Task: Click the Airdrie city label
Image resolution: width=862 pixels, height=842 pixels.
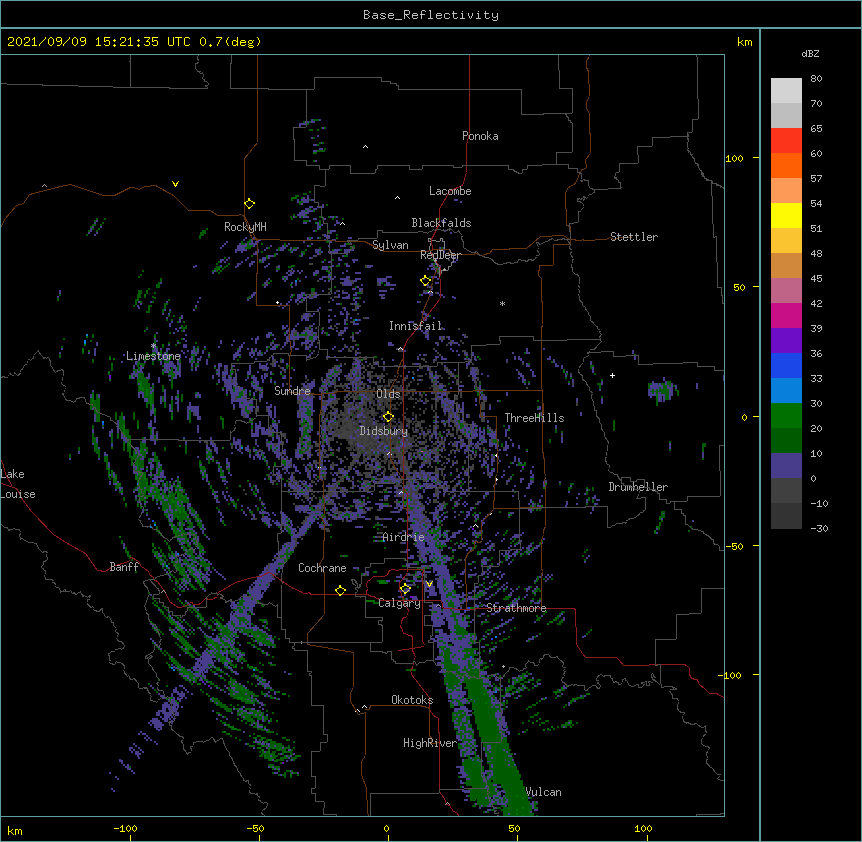Action: (404, 537)
